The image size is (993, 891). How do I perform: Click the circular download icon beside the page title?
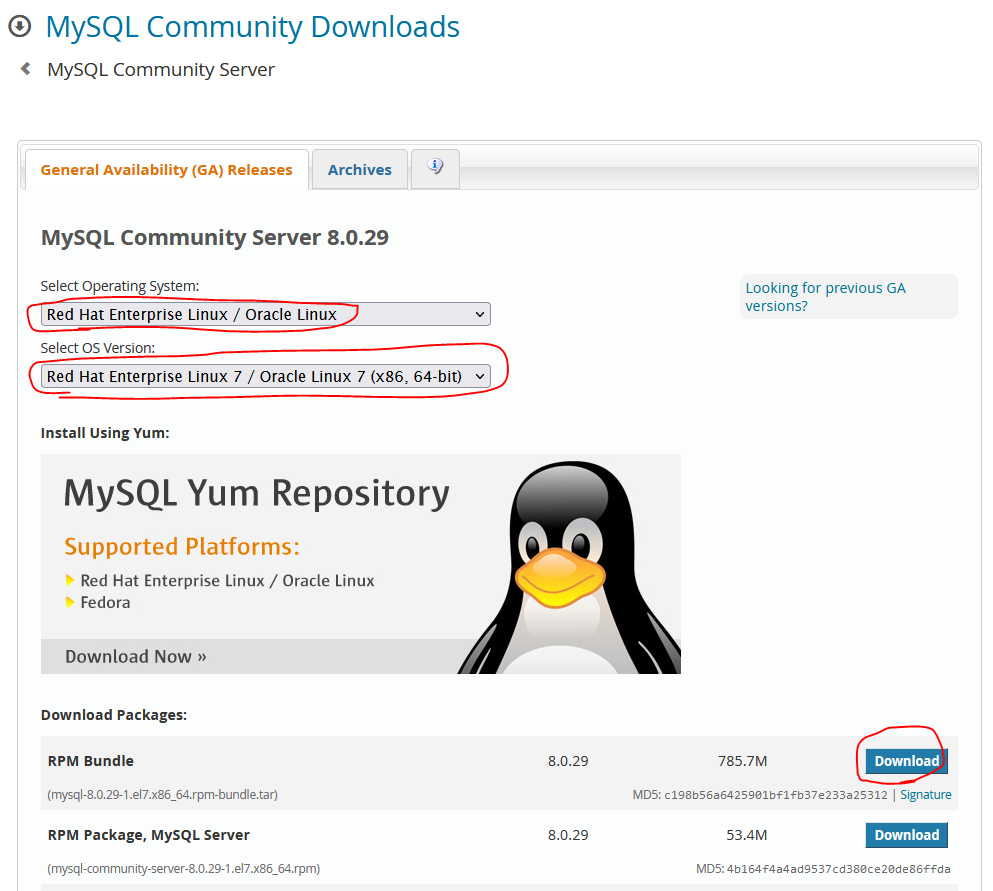click(19, 26)
